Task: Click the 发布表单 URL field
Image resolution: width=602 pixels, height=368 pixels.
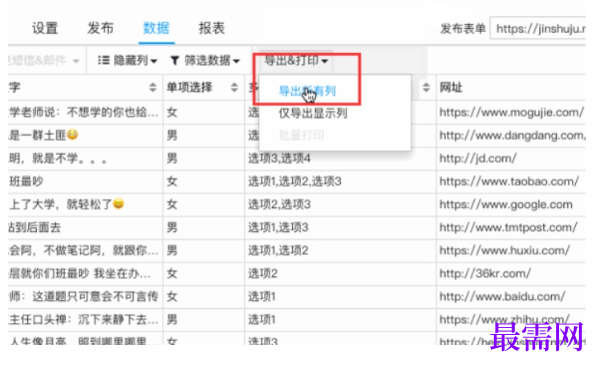Action: coord(538,28)
